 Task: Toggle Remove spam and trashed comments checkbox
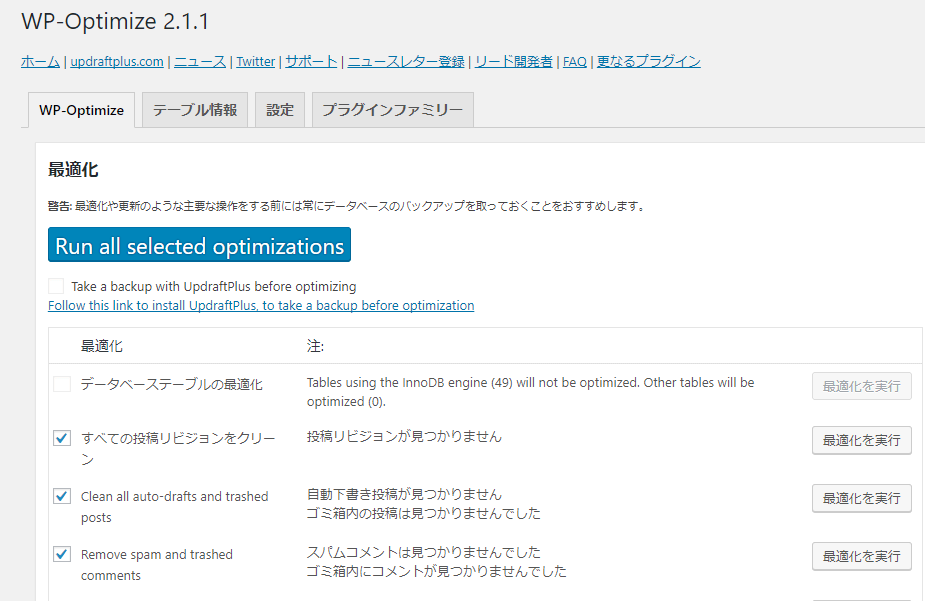[x=62, y=554]
